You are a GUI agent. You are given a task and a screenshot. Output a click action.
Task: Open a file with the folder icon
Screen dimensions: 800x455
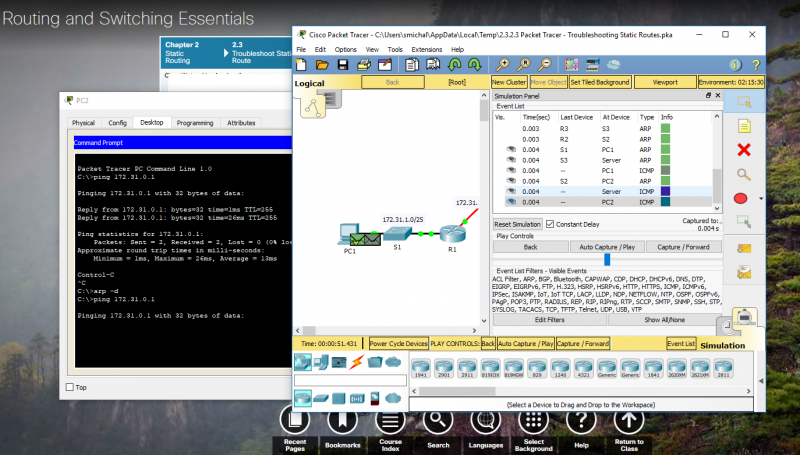coord(322,64)
